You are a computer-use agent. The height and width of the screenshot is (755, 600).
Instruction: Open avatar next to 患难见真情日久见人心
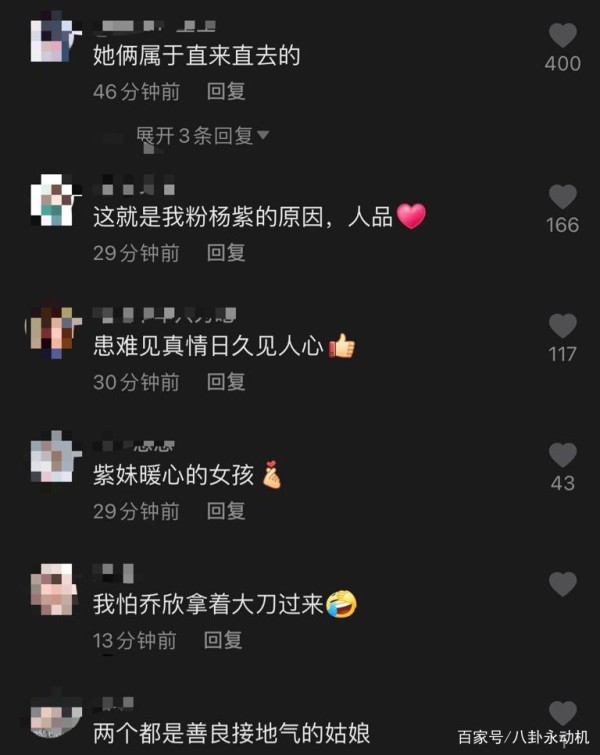click(52, 330)
